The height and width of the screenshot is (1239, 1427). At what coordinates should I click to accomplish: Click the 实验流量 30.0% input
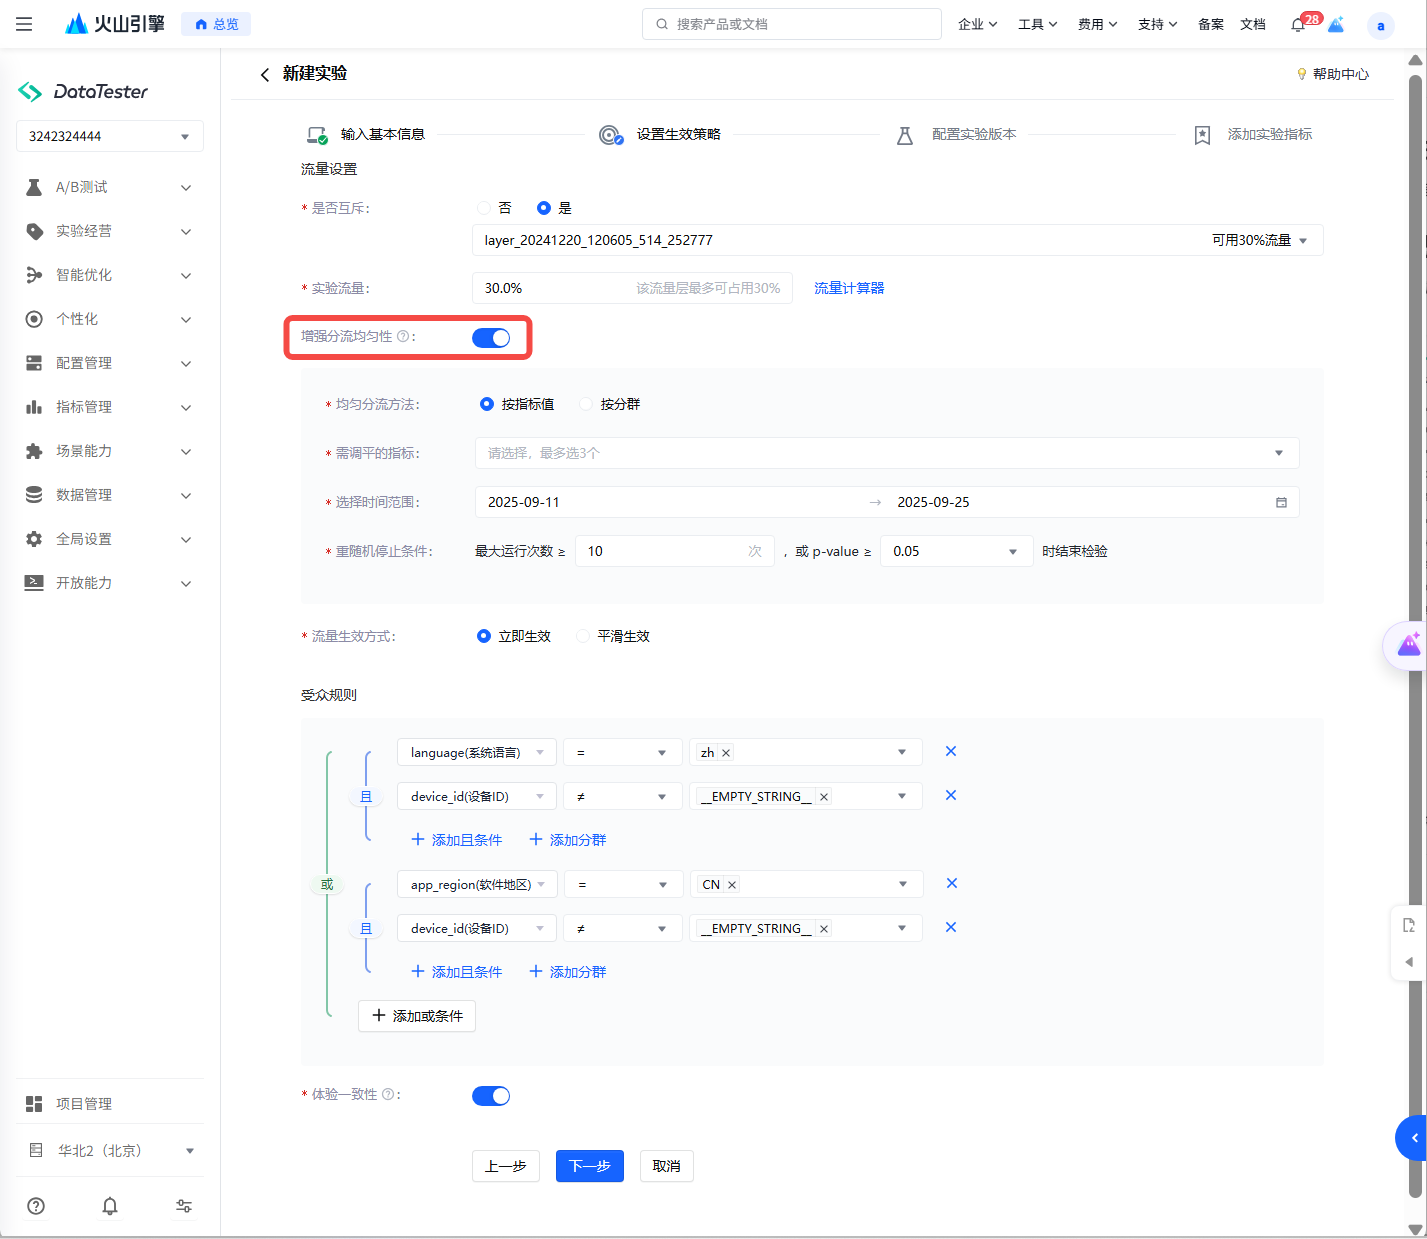tap(632, 288)
